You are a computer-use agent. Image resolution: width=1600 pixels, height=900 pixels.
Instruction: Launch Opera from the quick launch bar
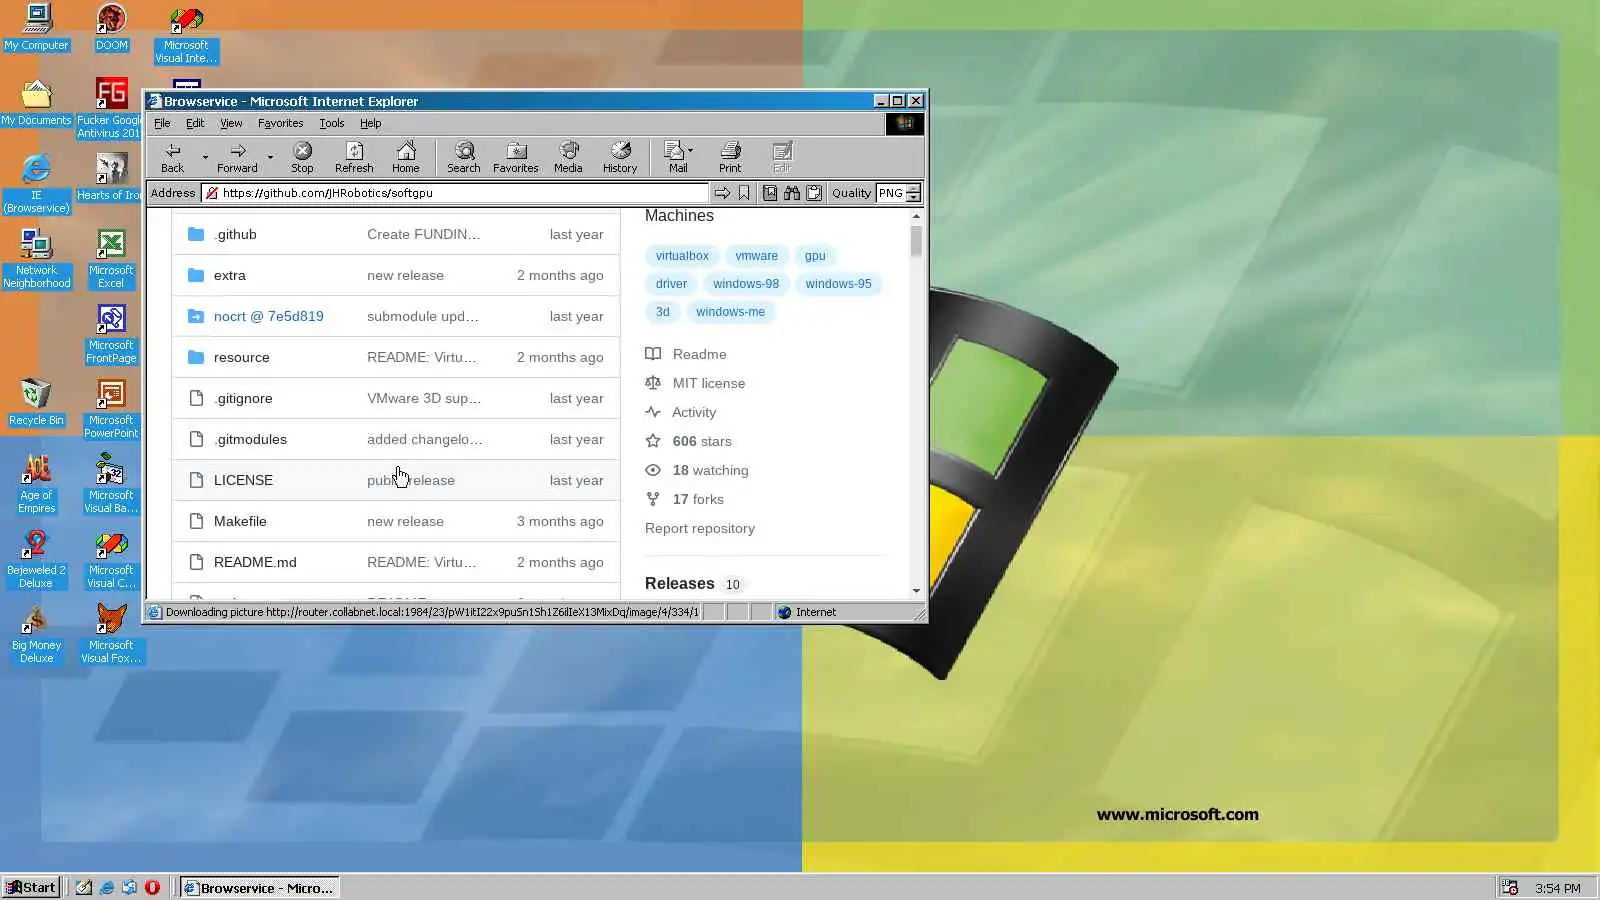152,887
